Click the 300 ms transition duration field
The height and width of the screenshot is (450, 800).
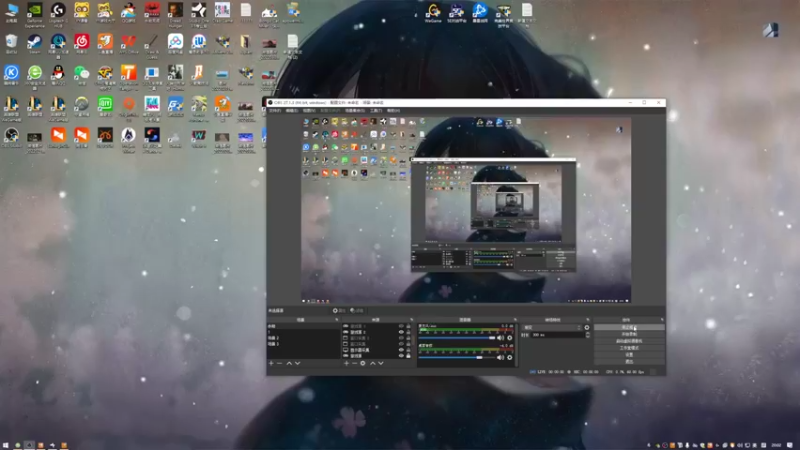pos(558,335)
